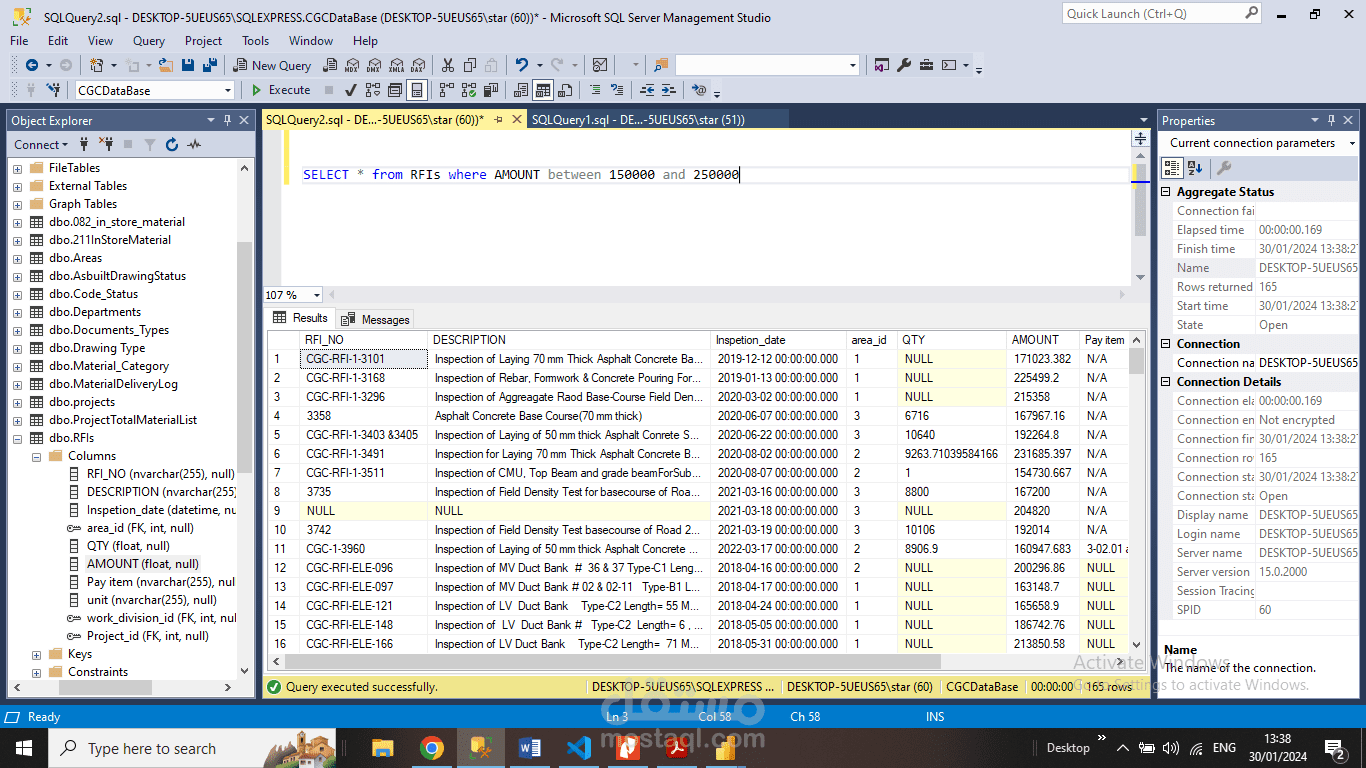Image resolution: width=1366 pixels, height=768 pixels.
Task: Refresh Object Explorer with circular arrow
Action: coord(172,144)
